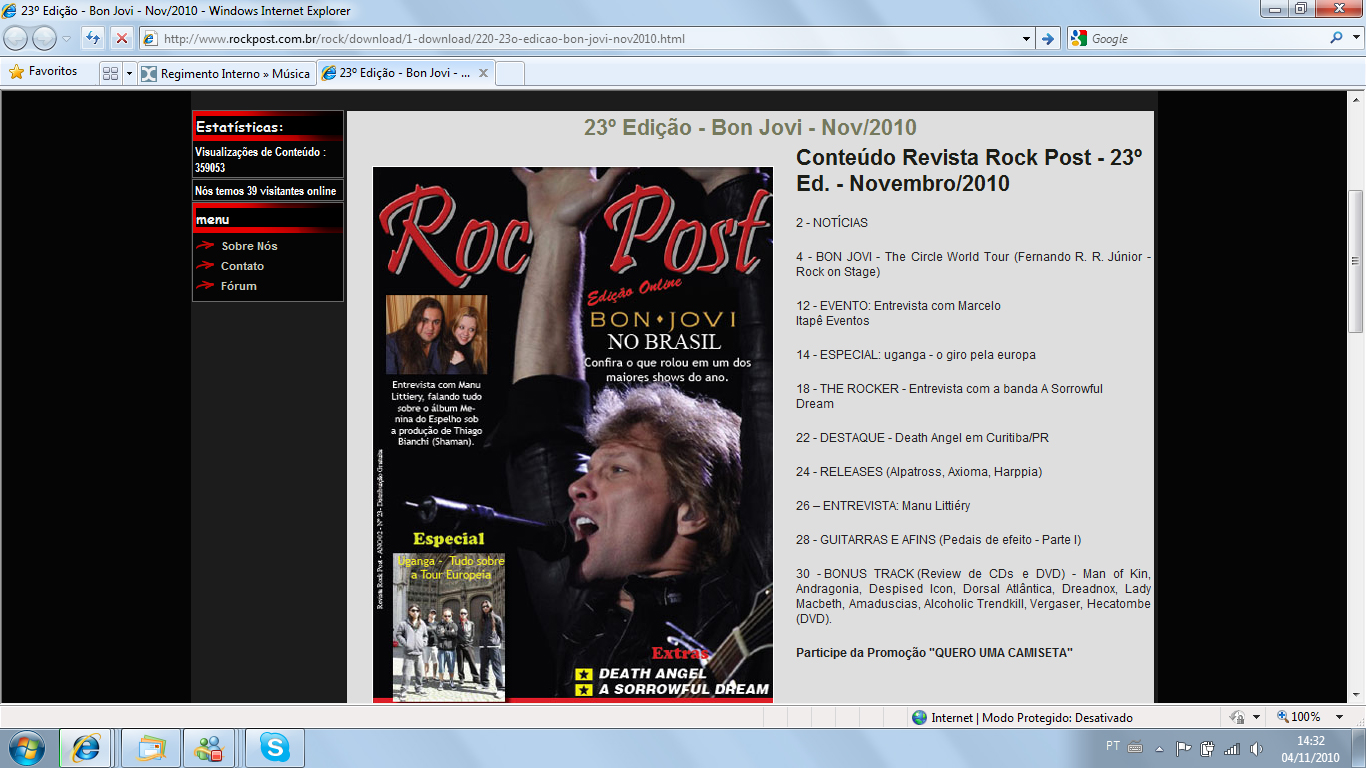Click '28 - GUITARRAS E AFINS' line
Viewport: 1366px width, 768px height.
(x=938, y=540)
